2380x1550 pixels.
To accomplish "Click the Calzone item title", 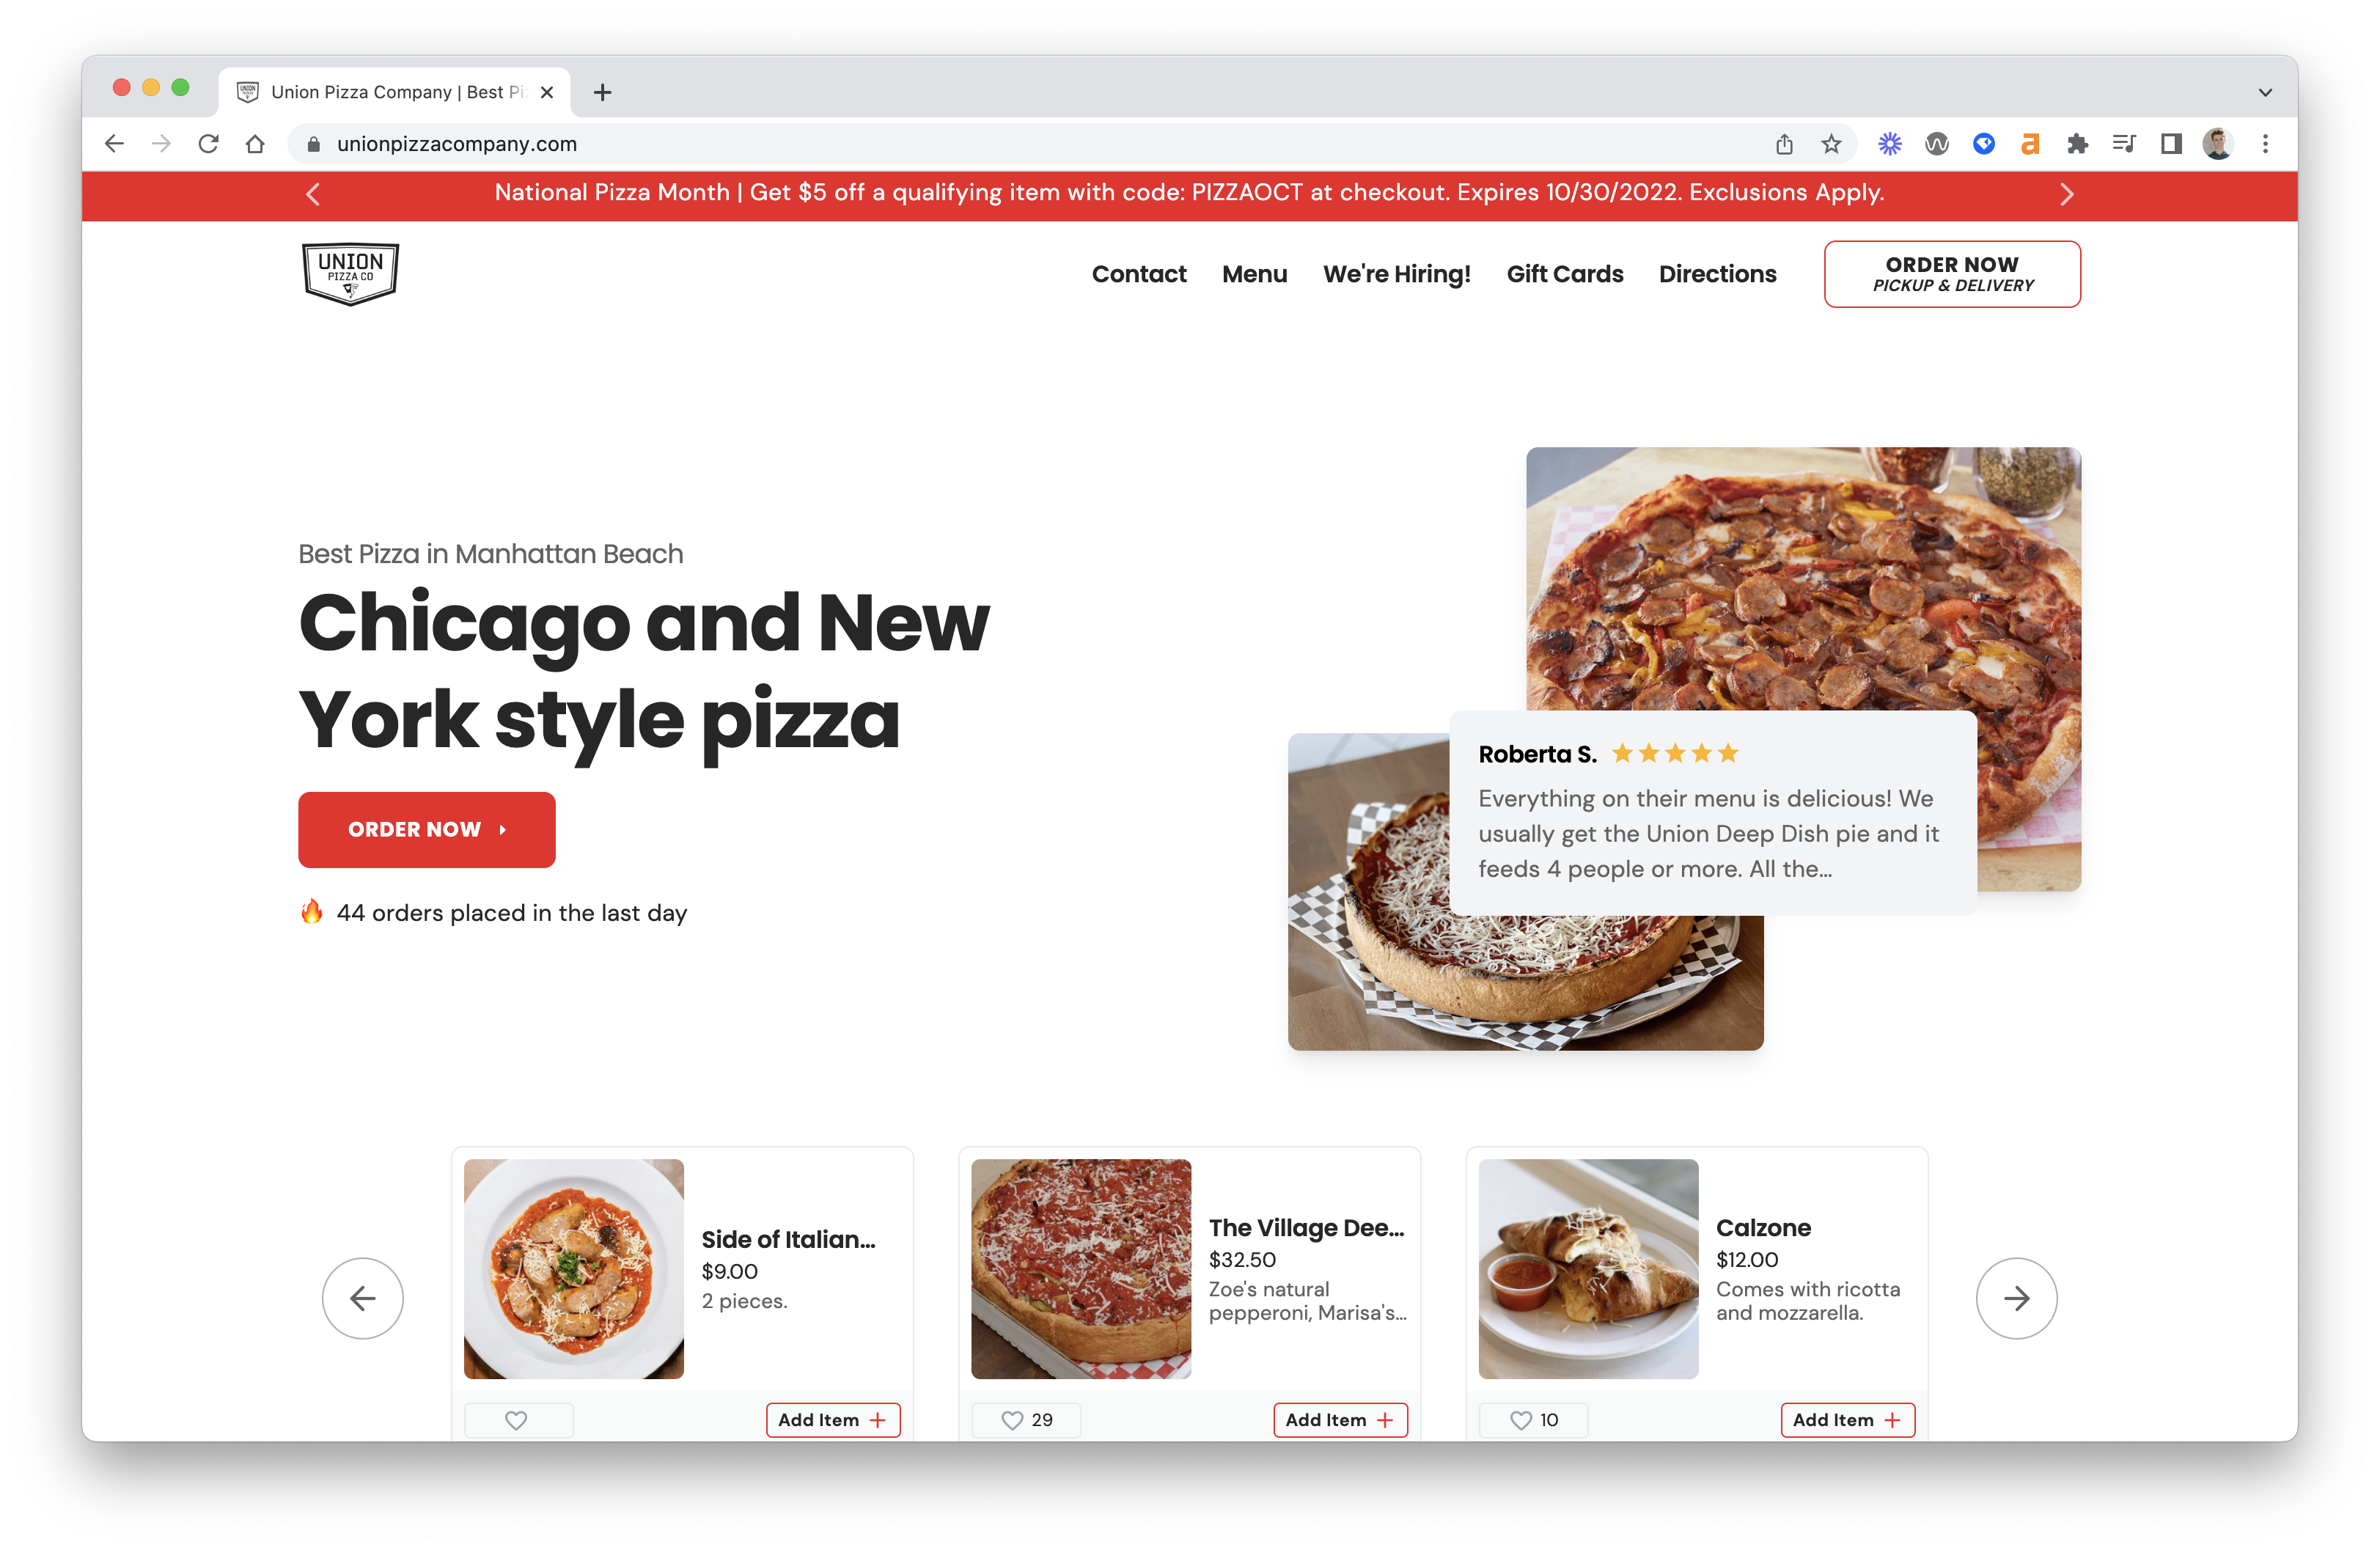I will click(x=1763, y=1227).
